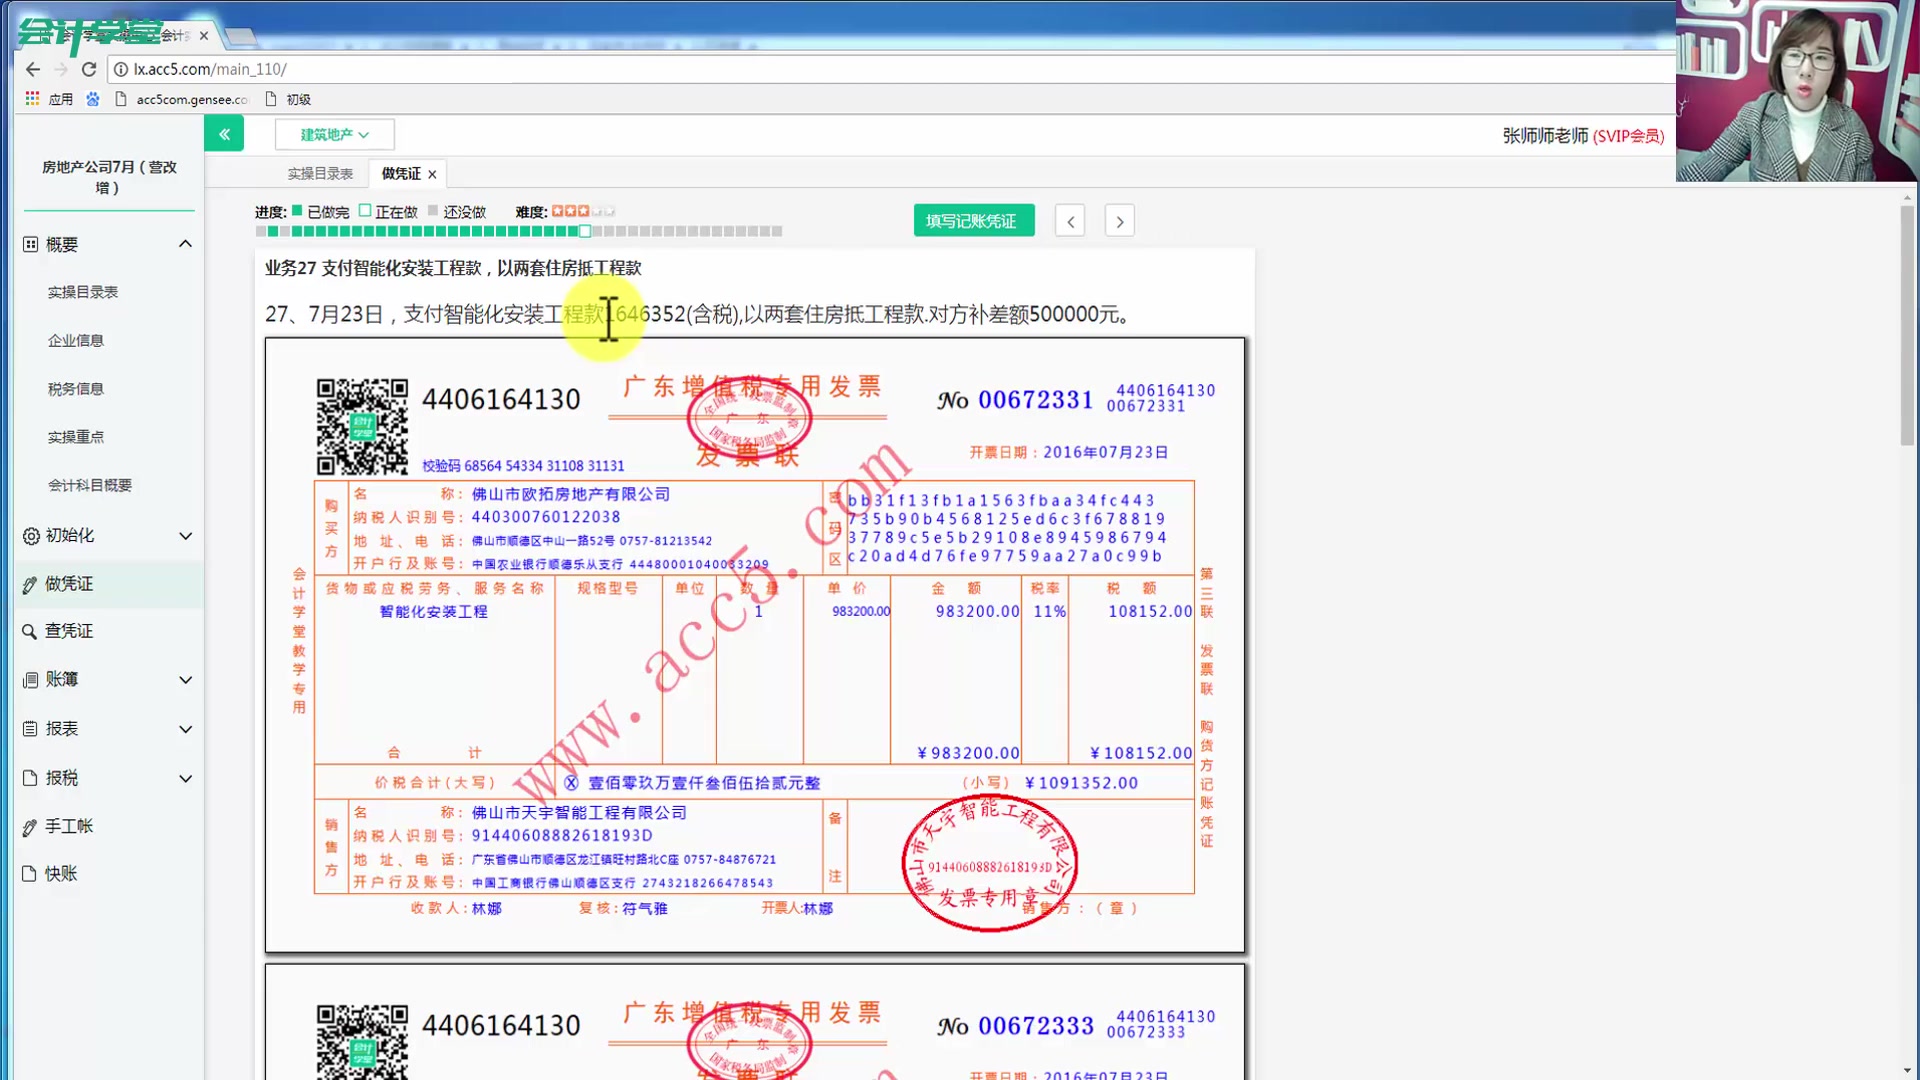
Task: Navigate to previous item using back arrow icon
Action: click(x=1069, y=220)
